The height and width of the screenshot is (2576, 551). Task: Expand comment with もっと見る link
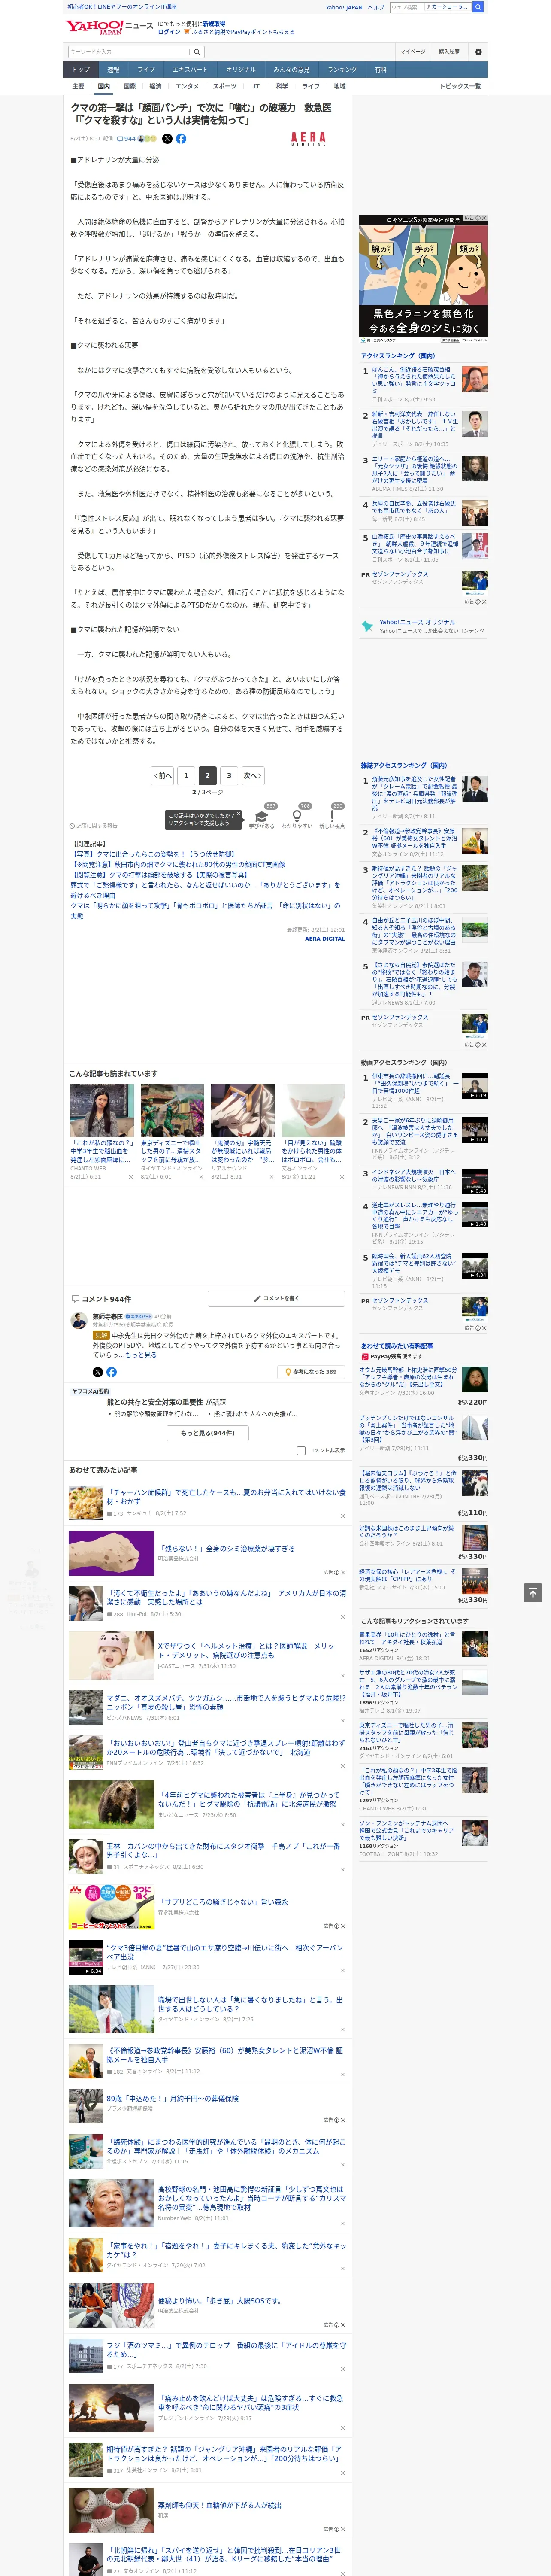(x=141, y=1355)
